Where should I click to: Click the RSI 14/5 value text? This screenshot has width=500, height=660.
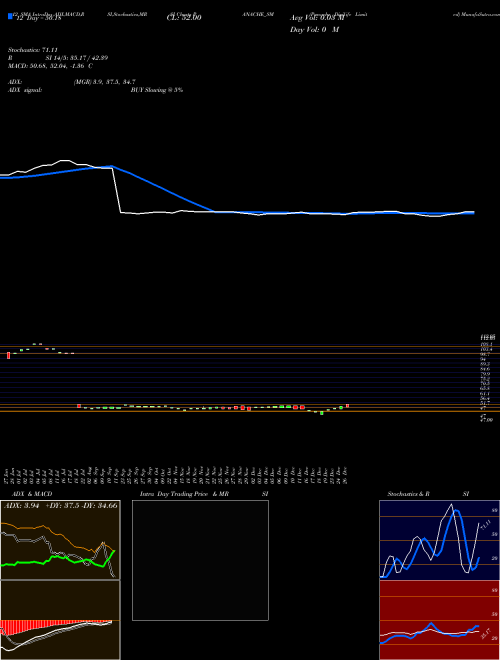click(x=77, y=58)
